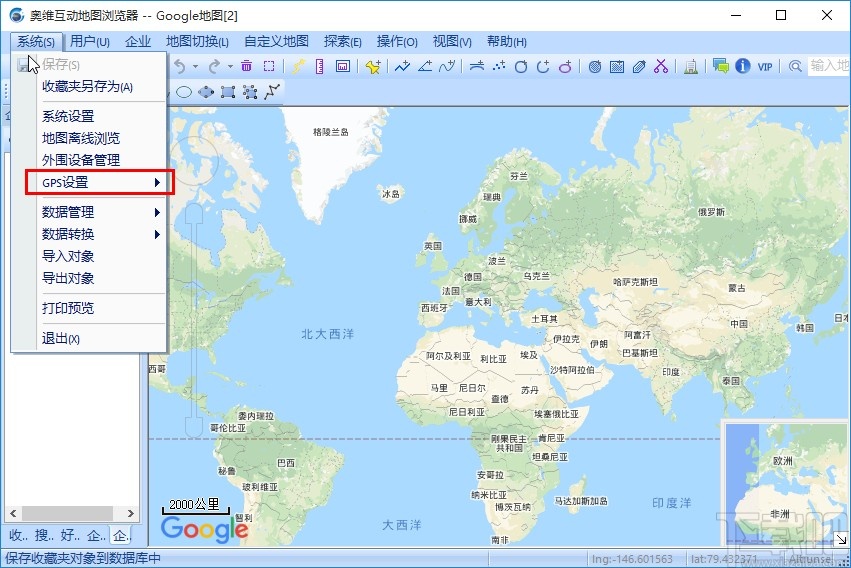Click the magnifier search icon
The height and width of the screenshot is (568, 851).
[795, 66]
